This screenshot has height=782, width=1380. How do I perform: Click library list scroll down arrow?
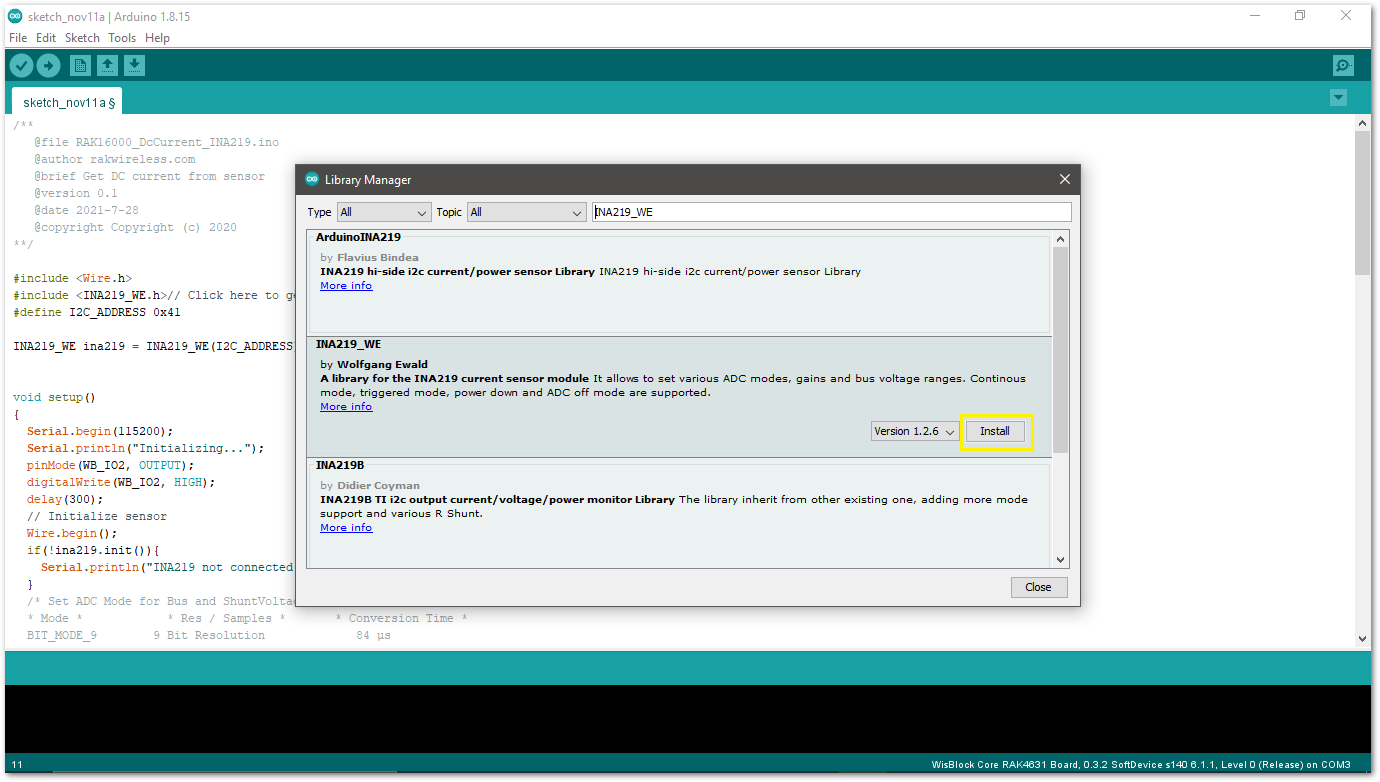pos(1061,560)
